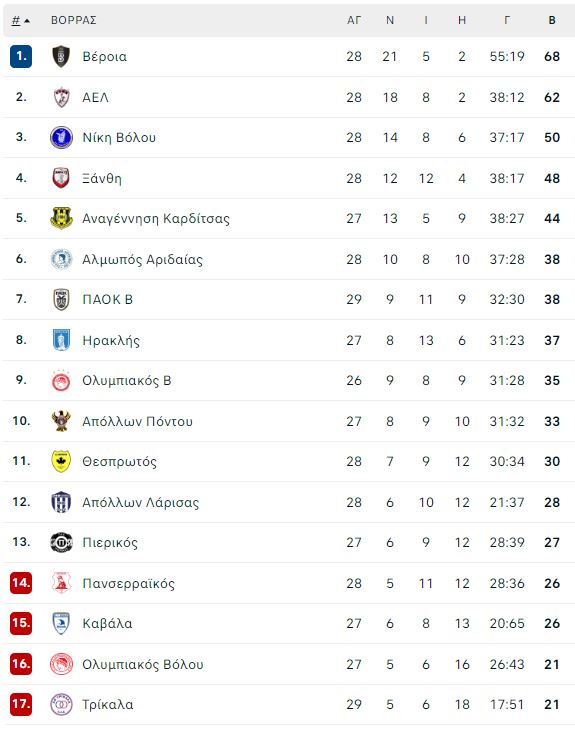This screenshot has width=575, height=729.
Task: Click the Καβάλα team badge
Action: [61, 623]
